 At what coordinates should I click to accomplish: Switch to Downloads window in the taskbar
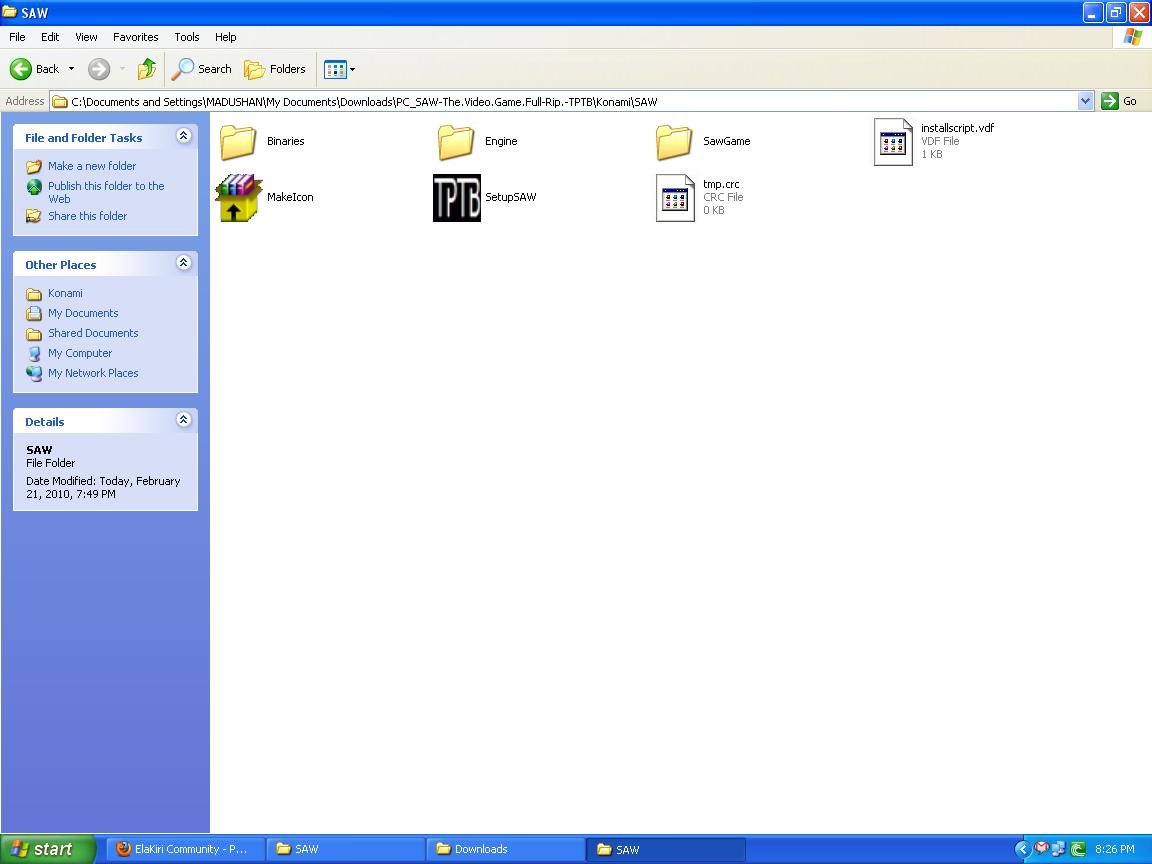[505, 849]
